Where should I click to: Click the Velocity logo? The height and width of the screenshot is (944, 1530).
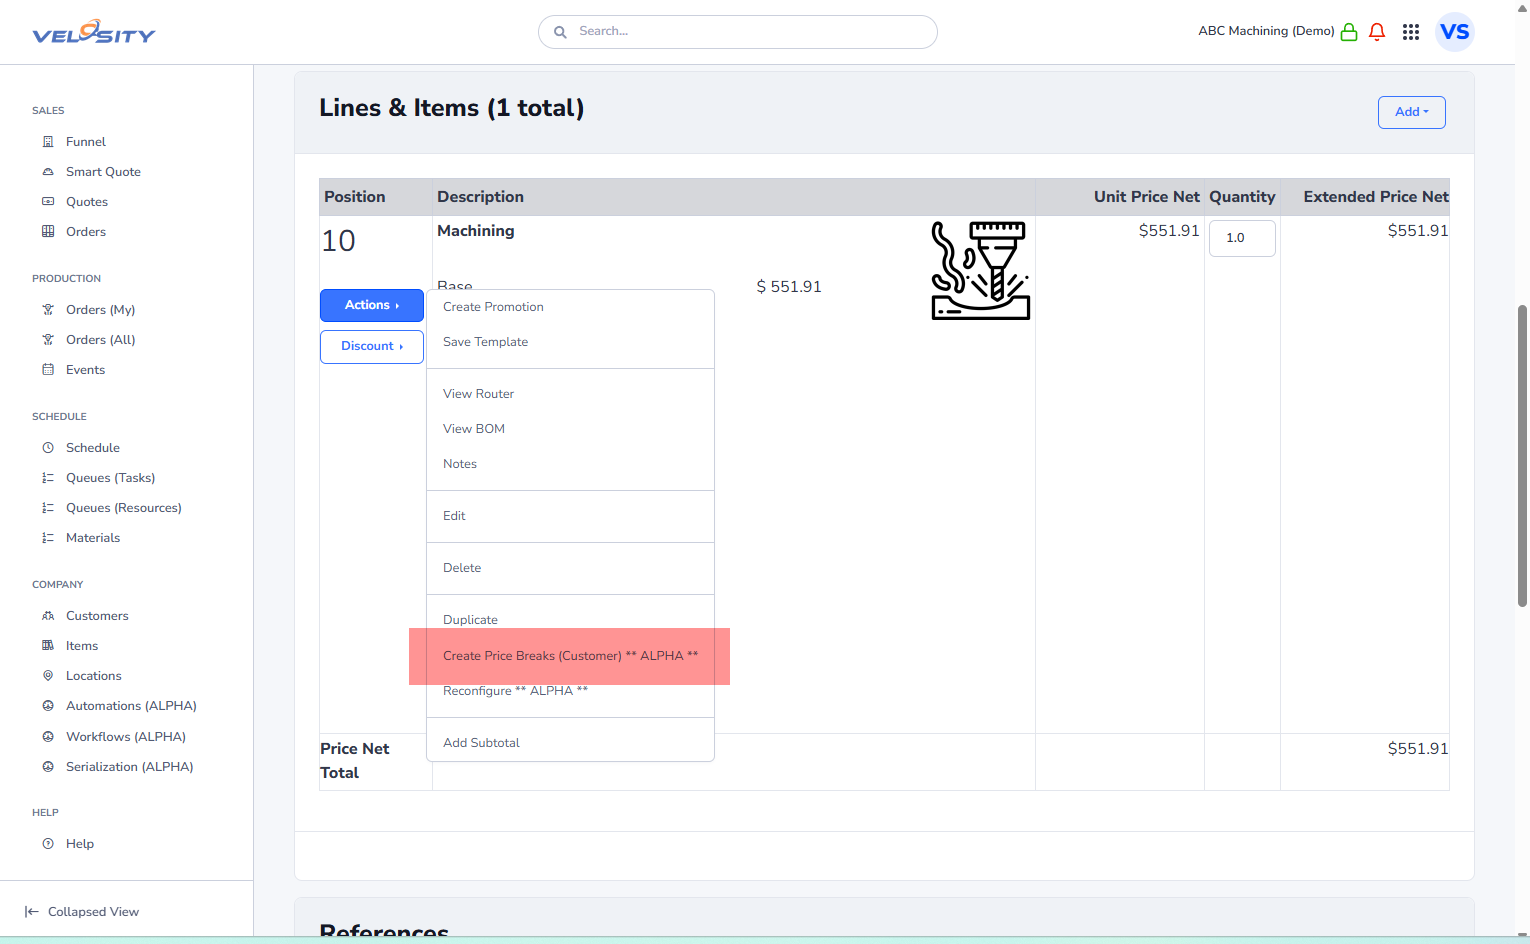94,33
